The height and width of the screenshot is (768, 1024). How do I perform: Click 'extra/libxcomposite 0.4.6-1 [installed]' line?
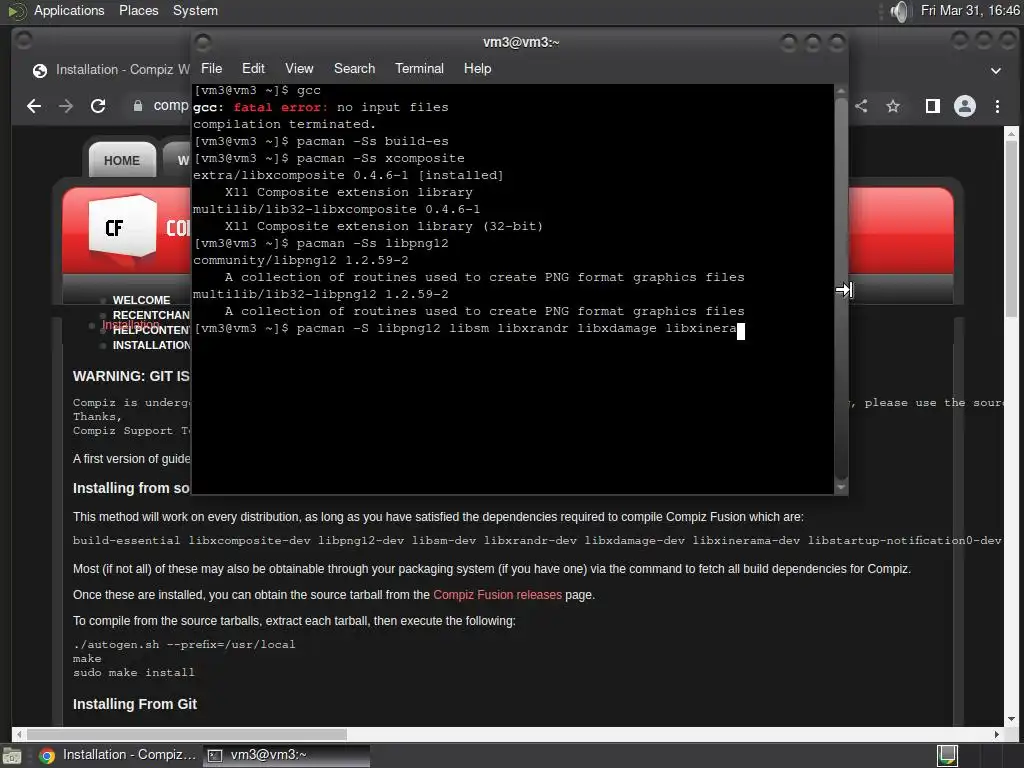click(348, 176)
